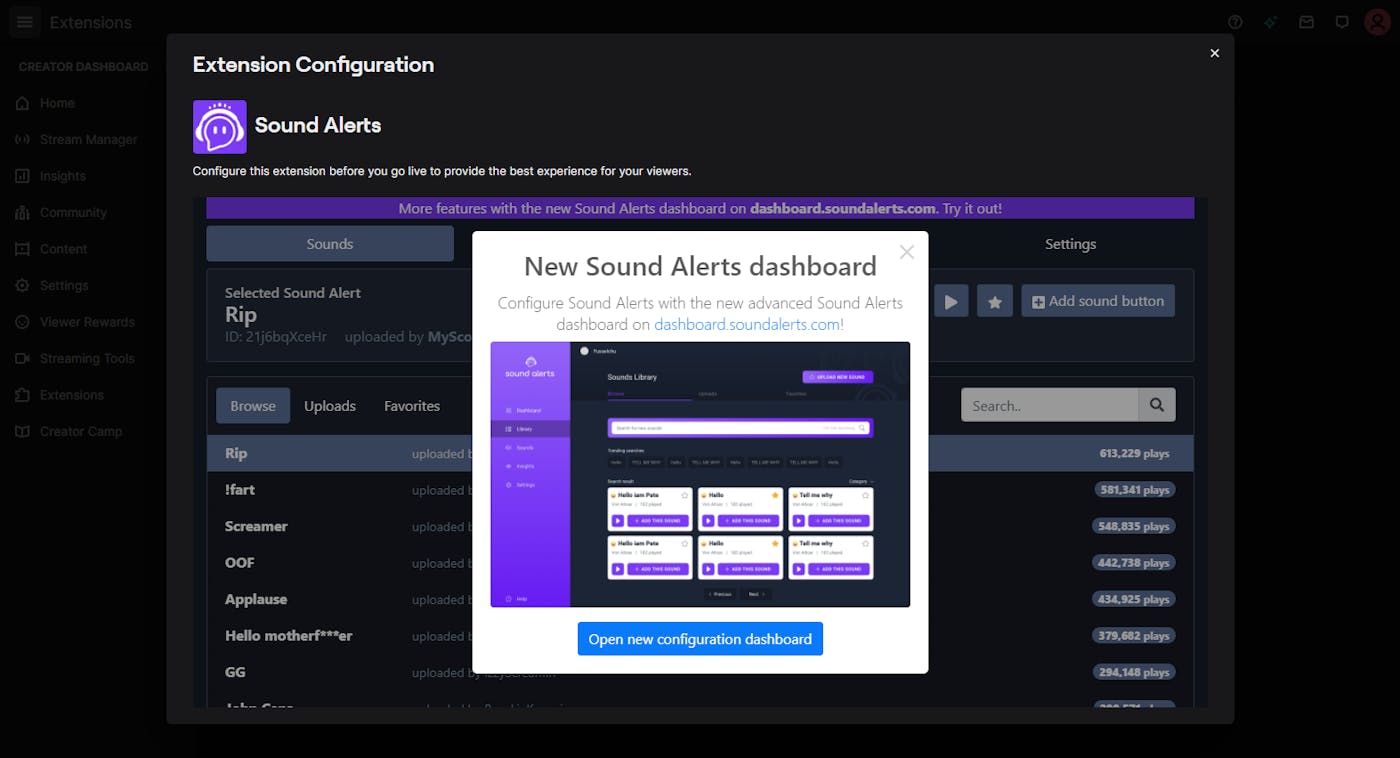Click the Content film icon

[22, 249]
